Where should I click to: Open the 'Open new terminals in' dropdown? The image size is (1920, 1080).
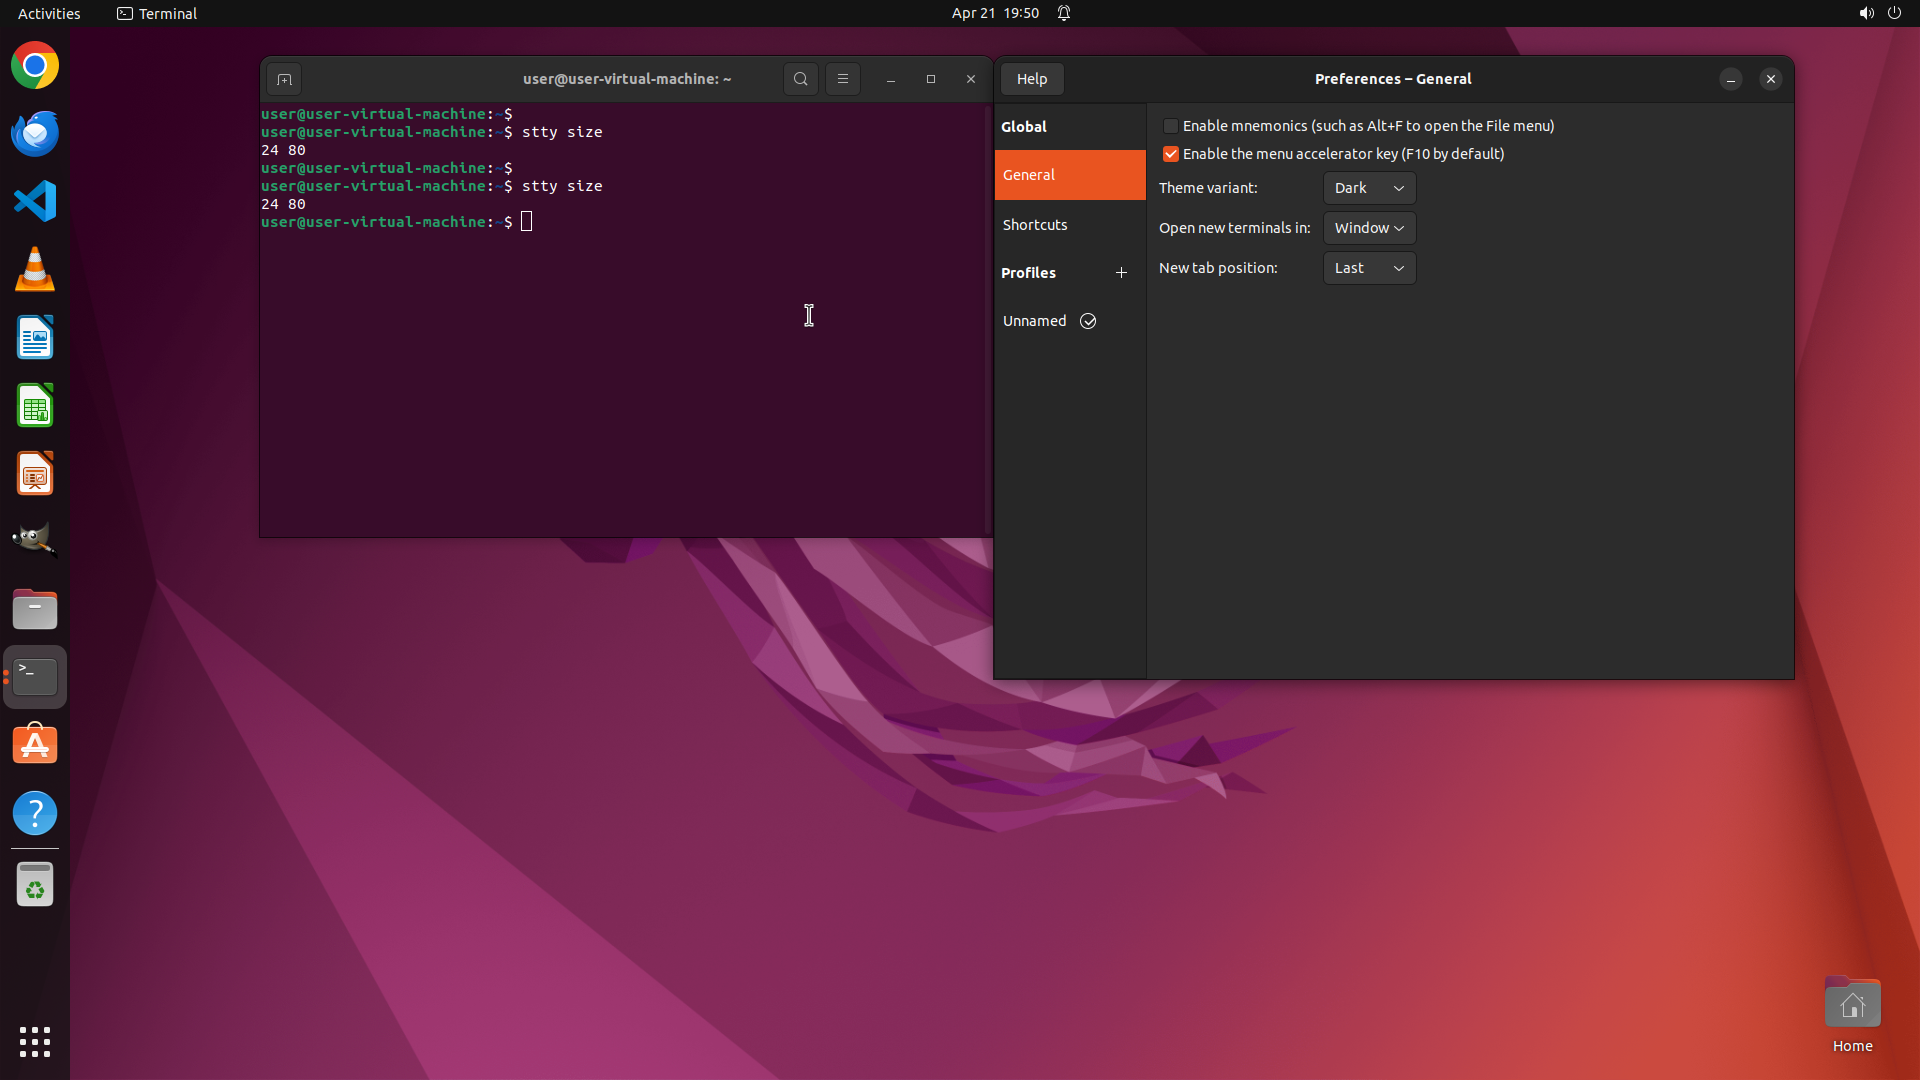tap(1369, 228)
